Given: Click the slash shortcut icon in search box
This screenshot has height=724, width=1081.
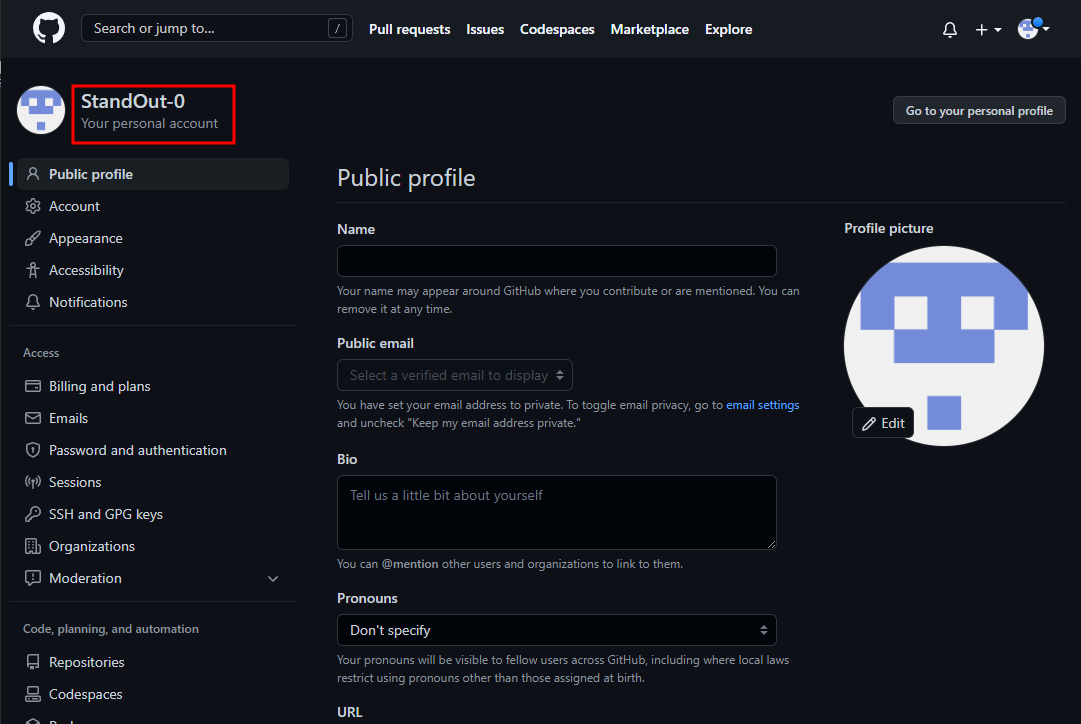Looking at the screenshot, I should coord(337,28).
